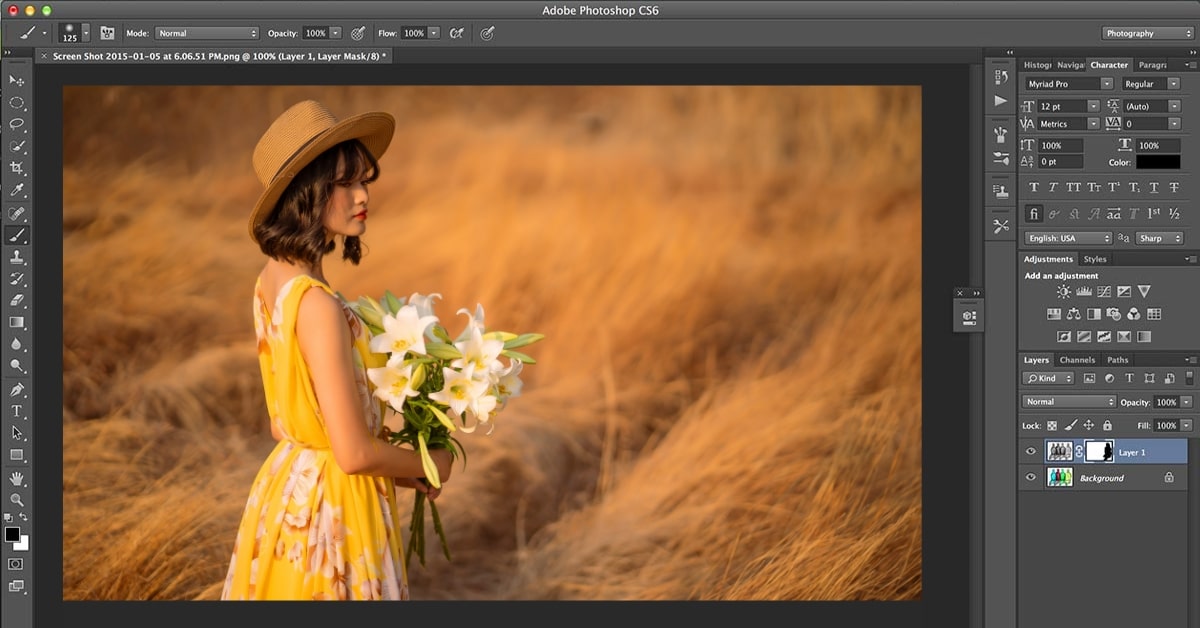1200x628 pixels.
Task: Select the Rectangle shape tool
Action: (x=17, y=455)
